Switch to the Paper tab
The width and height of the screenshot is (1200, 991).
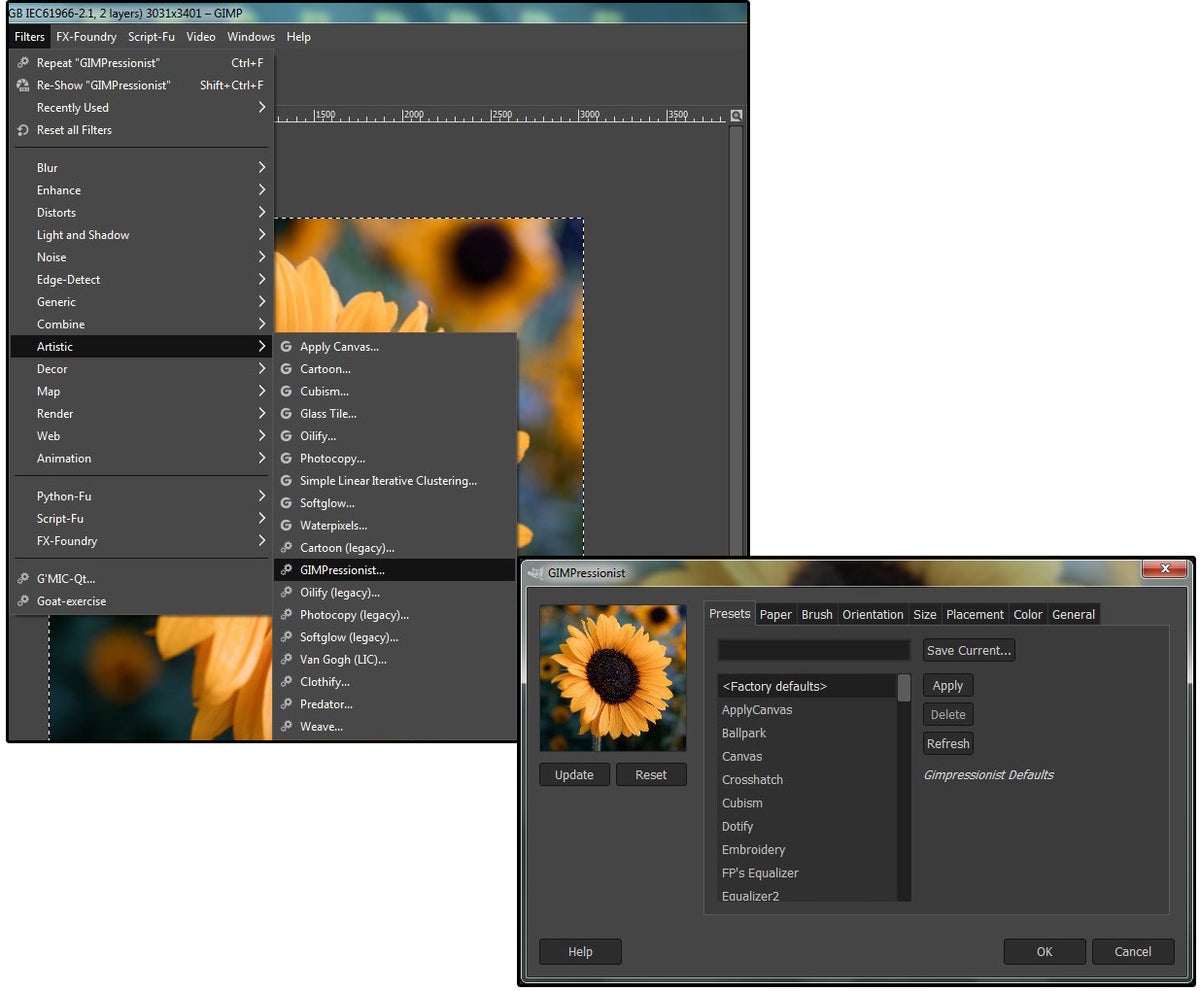tap(775, 614)
